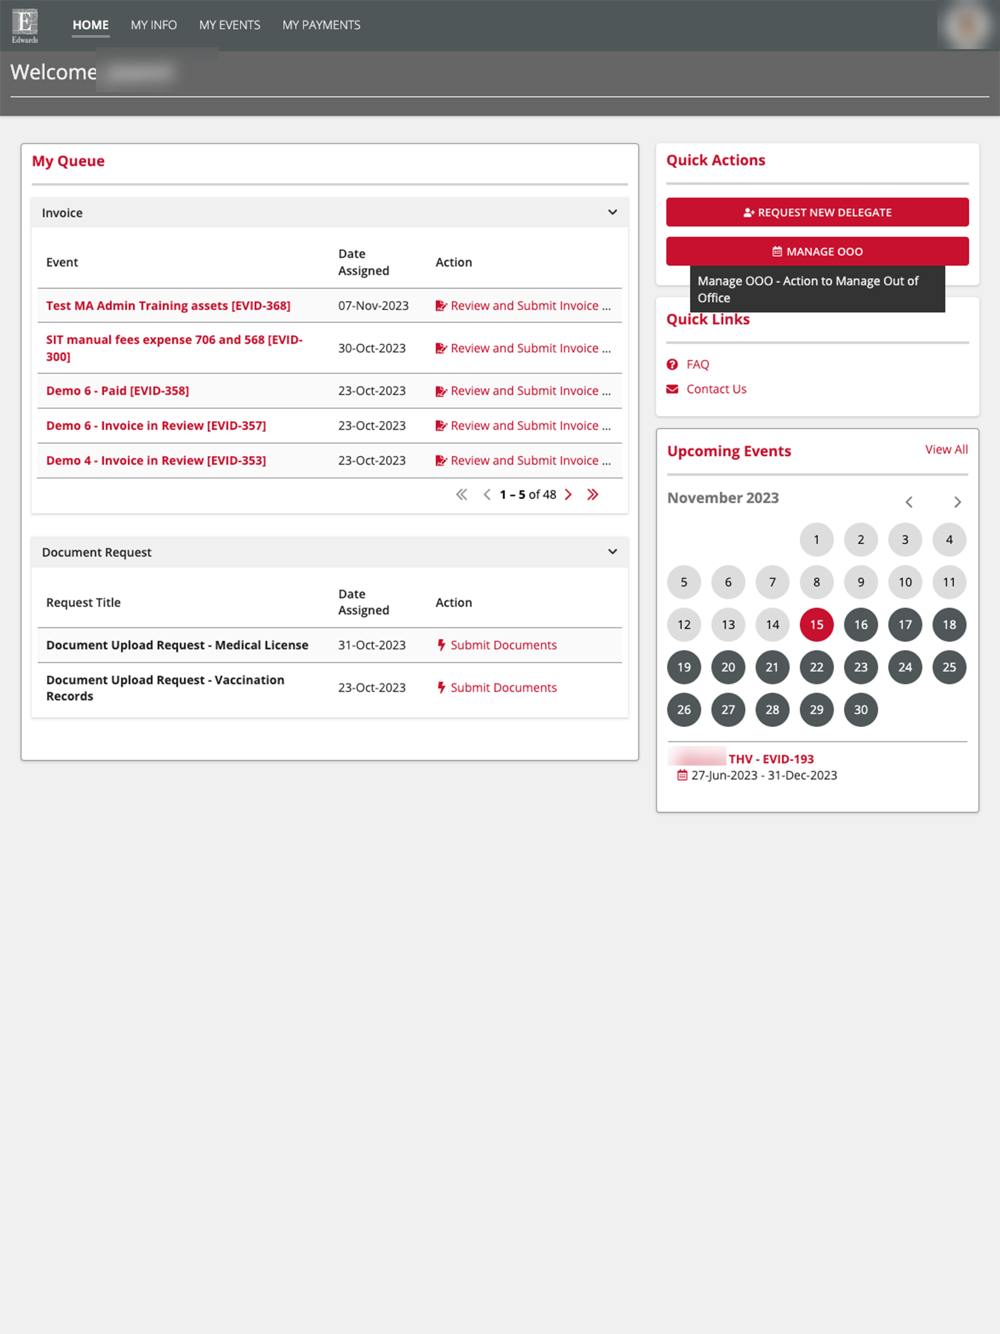Open the user profile avatar
Screen dimensions: 1000x1334
967,25
